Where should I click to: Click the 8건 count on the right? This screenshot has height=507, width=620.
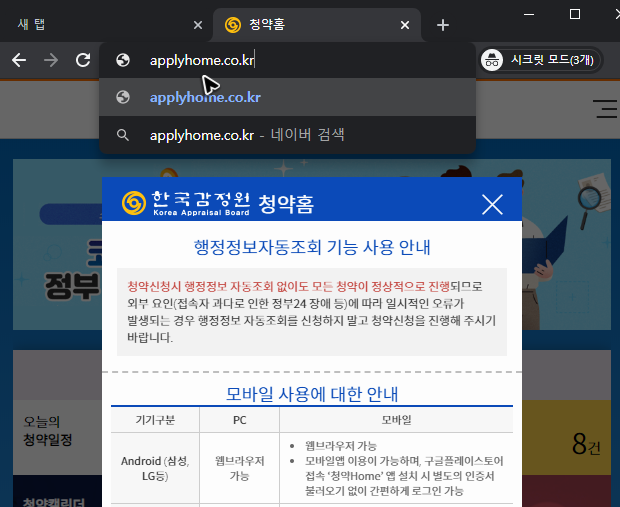pos(586,444)
